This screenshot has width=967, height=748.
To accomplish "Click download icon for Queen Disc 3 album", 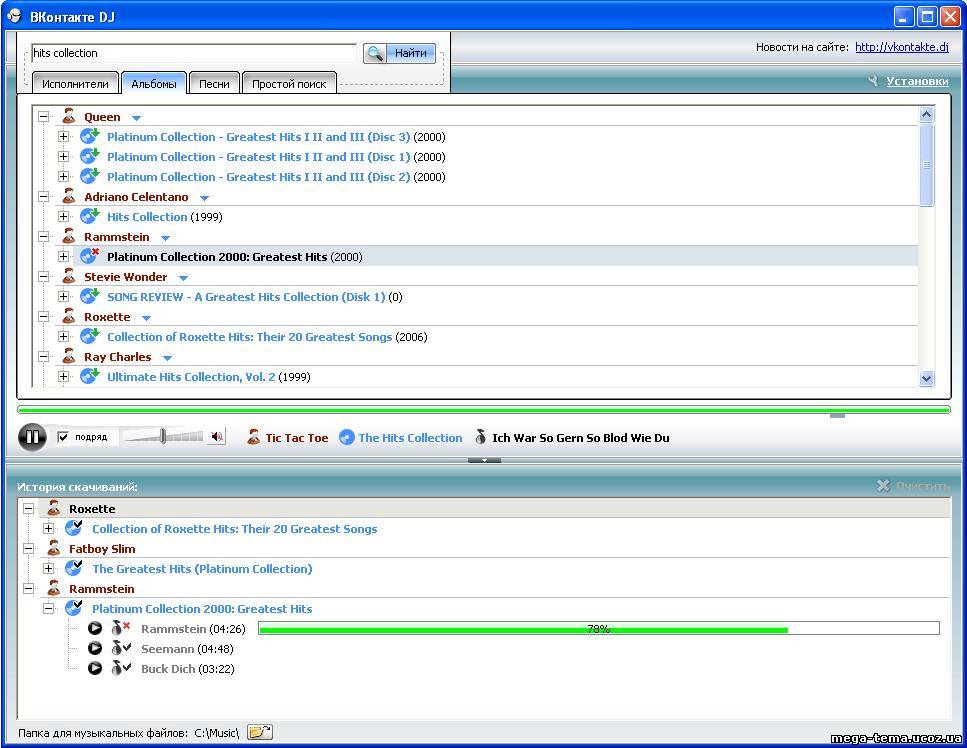I will [x=89, y=136].
